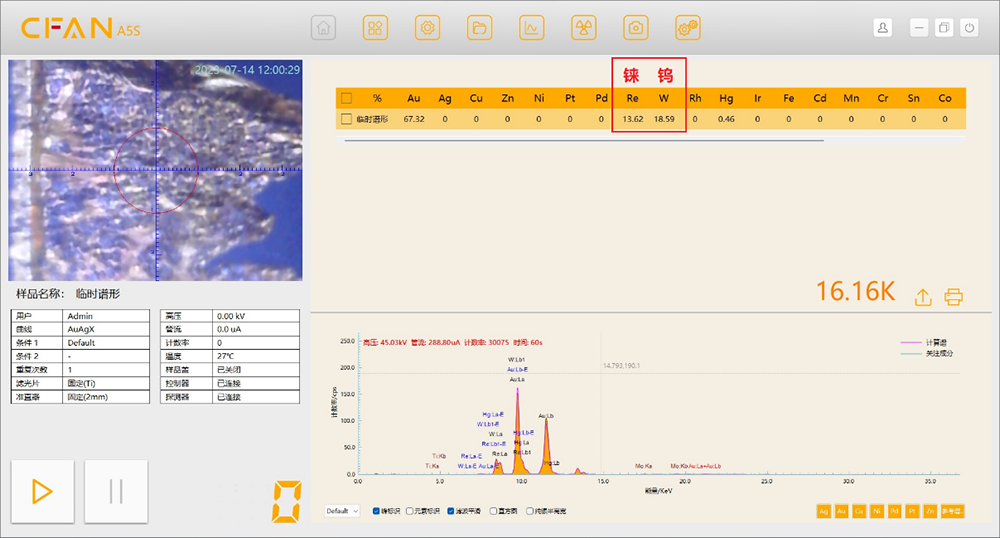Click the Au element button below spectrum
Viewport: 1000px width, 538px height.
coord(842,511)
